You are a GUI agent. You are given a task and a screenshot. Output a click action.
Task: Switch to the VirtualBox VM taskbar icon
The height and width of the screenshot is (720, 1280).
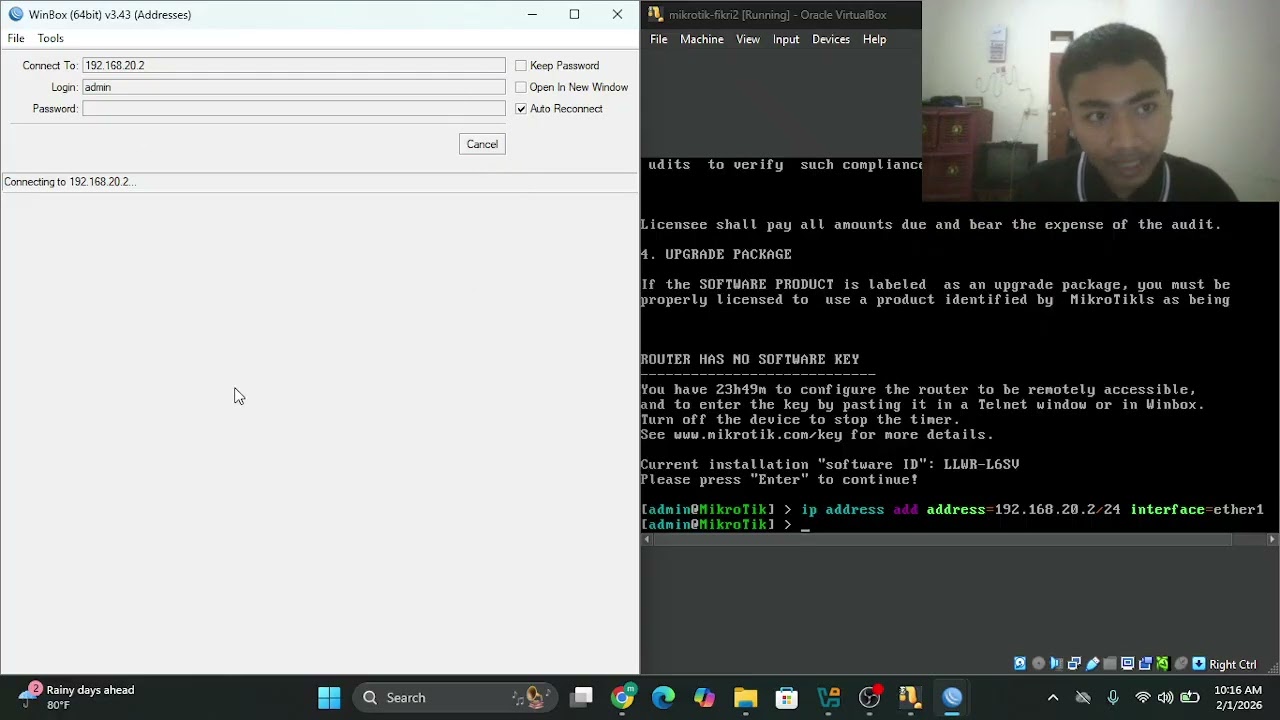tap(910, 697)
